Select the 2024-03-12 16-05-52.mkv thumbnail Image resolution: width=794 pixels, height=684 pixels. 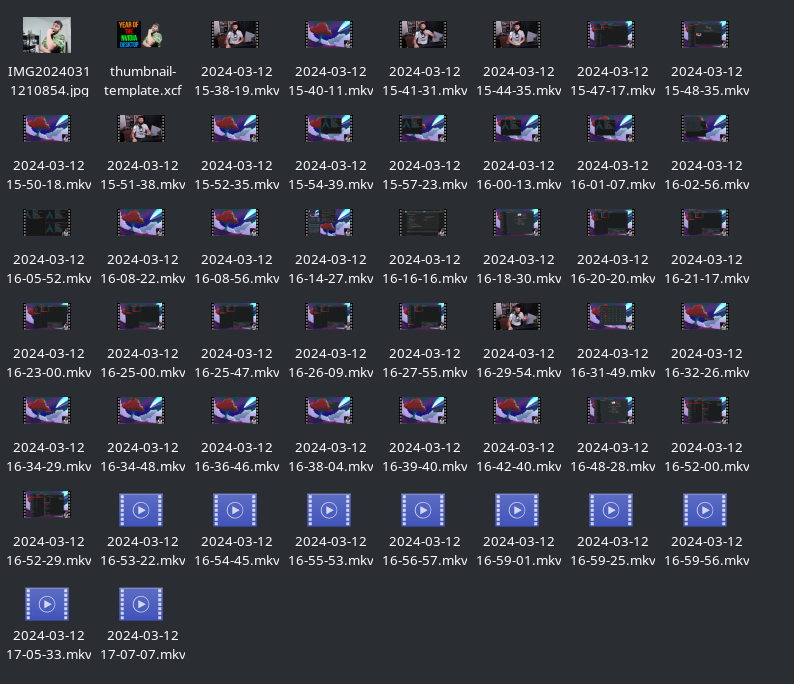[47, 222]
